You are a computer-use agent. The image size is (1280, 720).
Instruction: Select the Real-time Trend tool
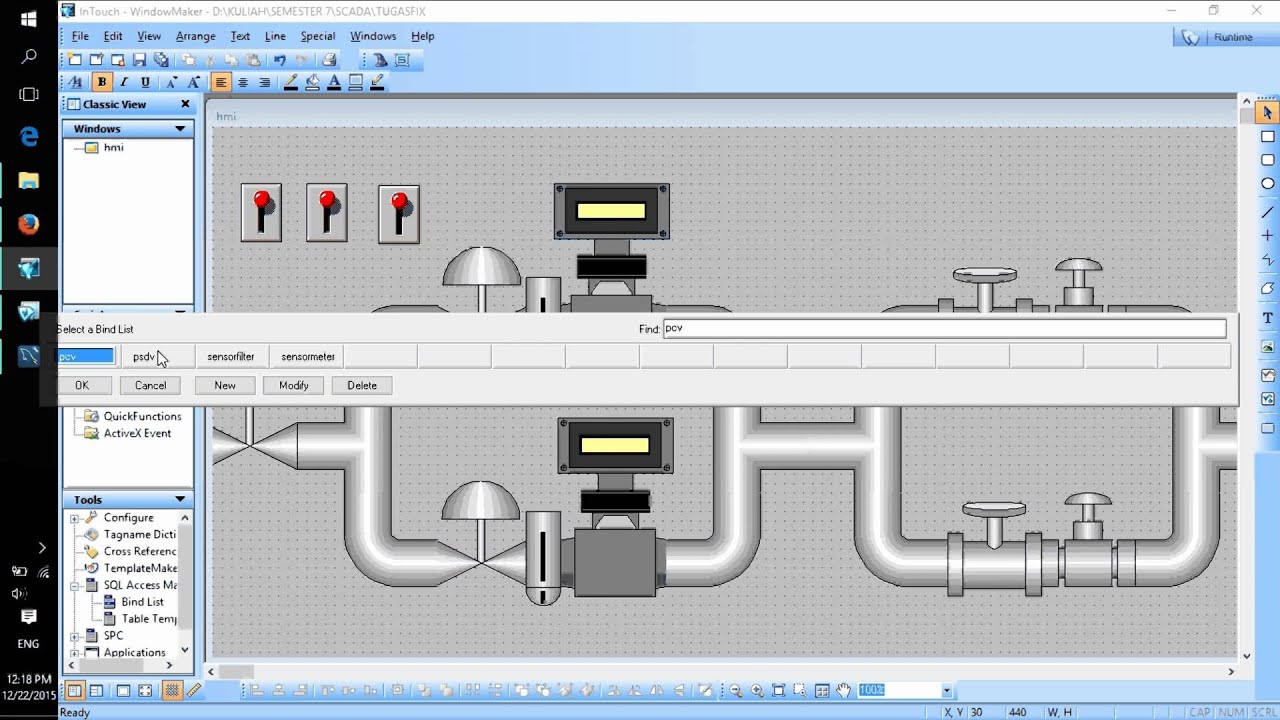tap(1268, 375)
